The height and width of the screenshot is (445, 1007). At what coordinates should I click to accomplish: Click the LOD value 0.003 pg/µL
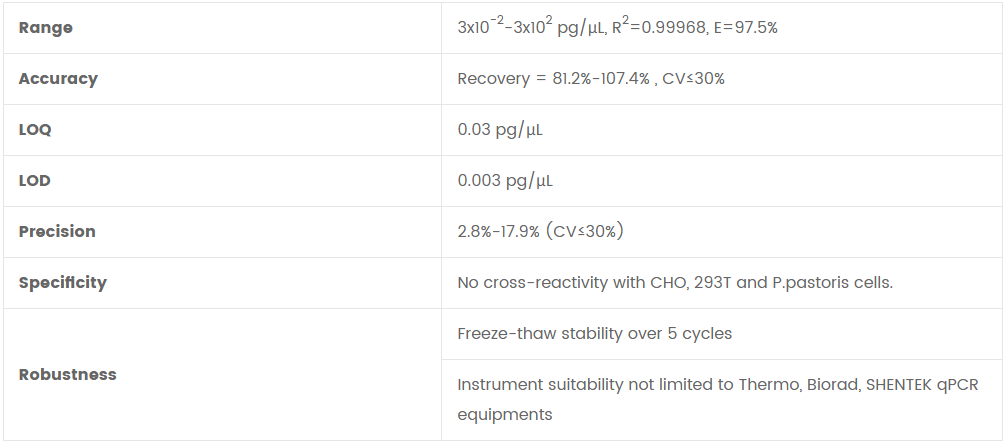pos(505,181)
